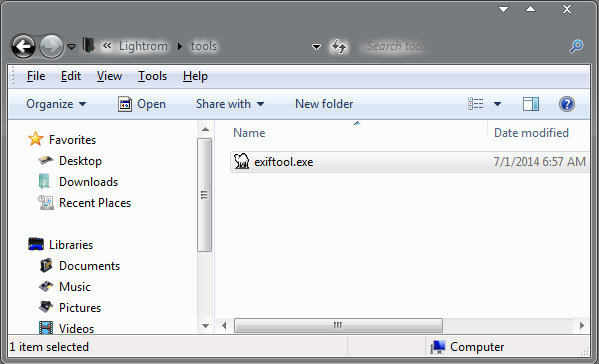The image size is (599, 364).
Task: Go back using the Back arrow button
Action: 23,47
